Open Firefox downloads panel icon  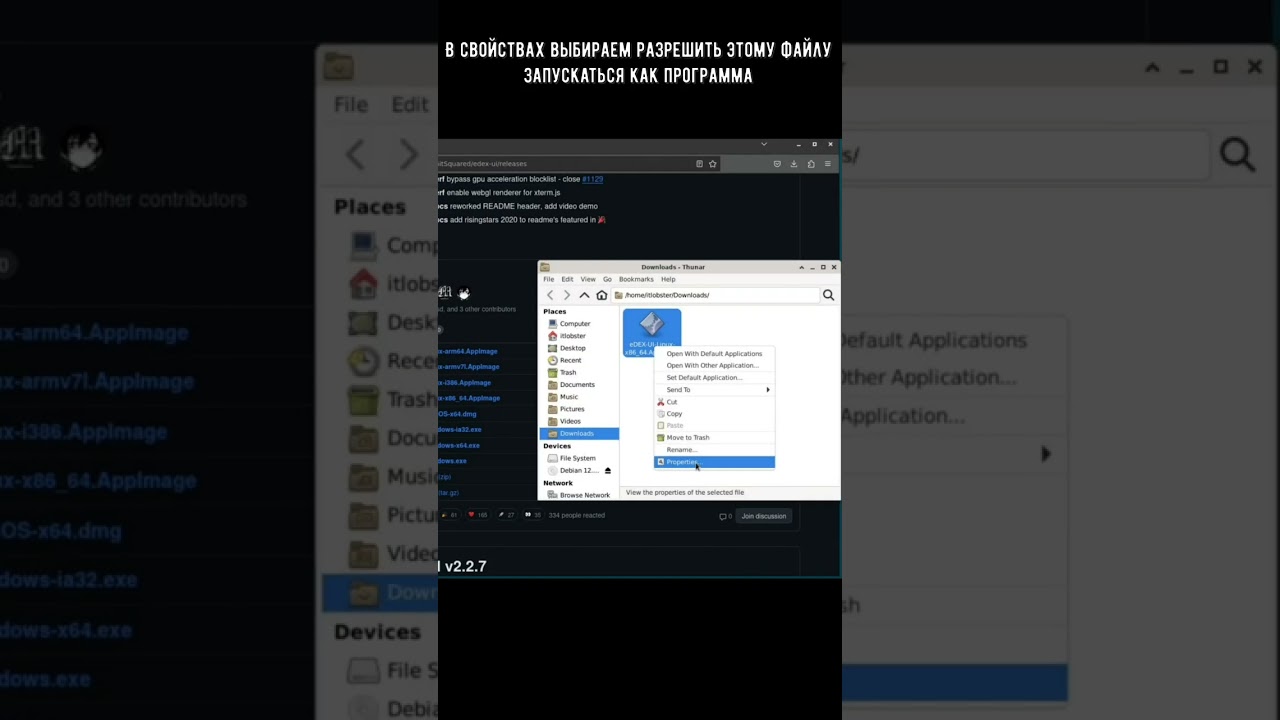(794, 164)
